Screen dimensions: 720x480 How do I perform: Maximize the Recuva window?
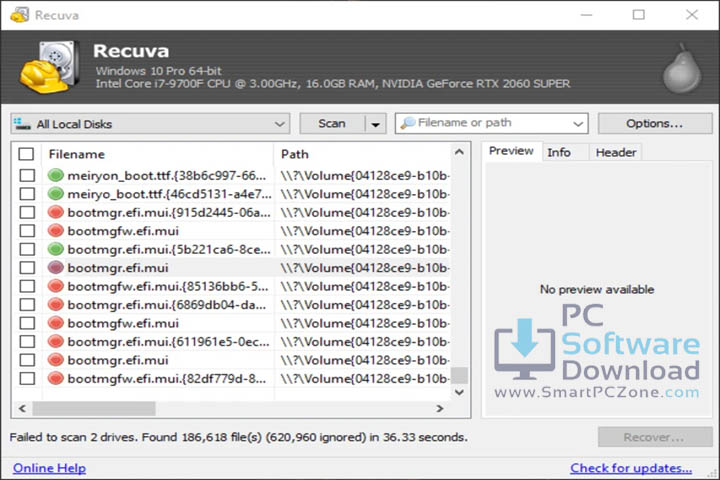point(639,15)
